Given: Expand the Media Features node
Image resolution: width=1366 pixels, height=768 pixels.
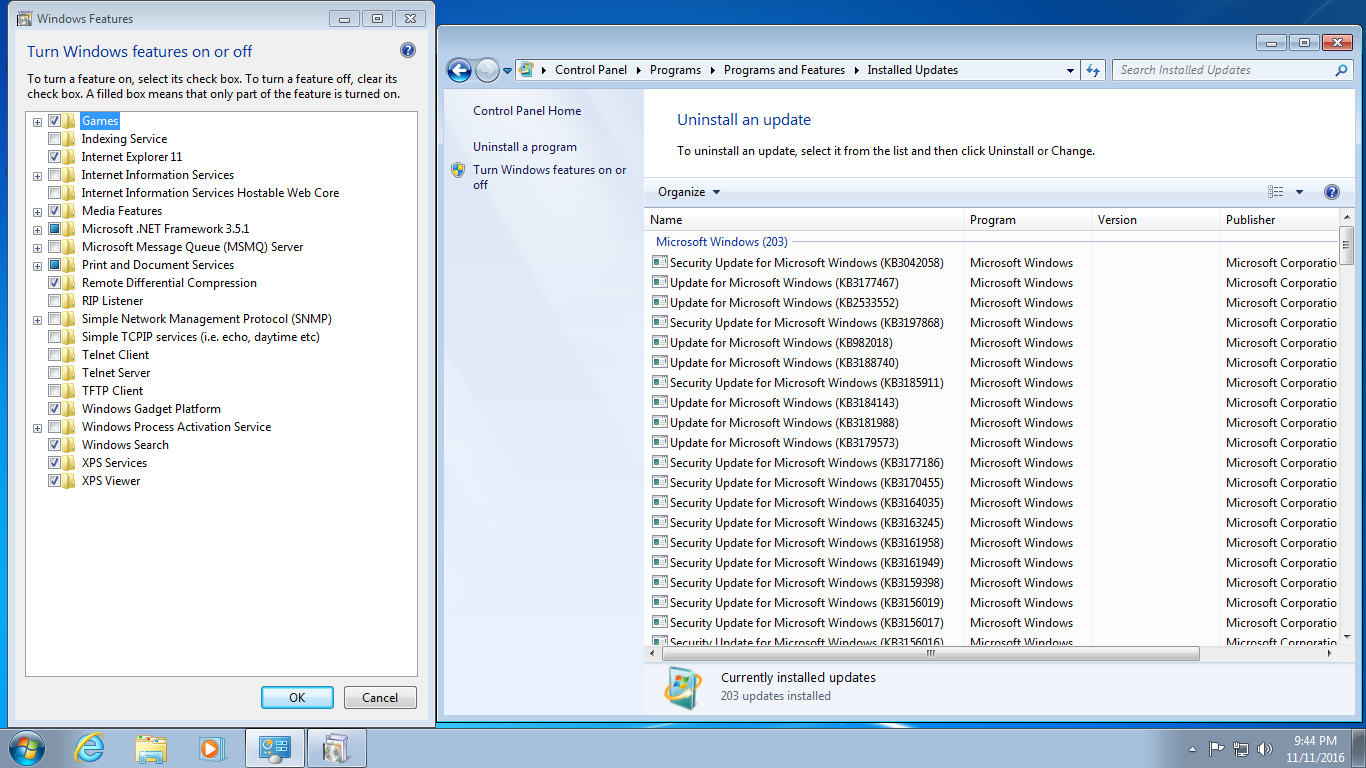Looking at the screenshot, I should [x=38, y=212].
